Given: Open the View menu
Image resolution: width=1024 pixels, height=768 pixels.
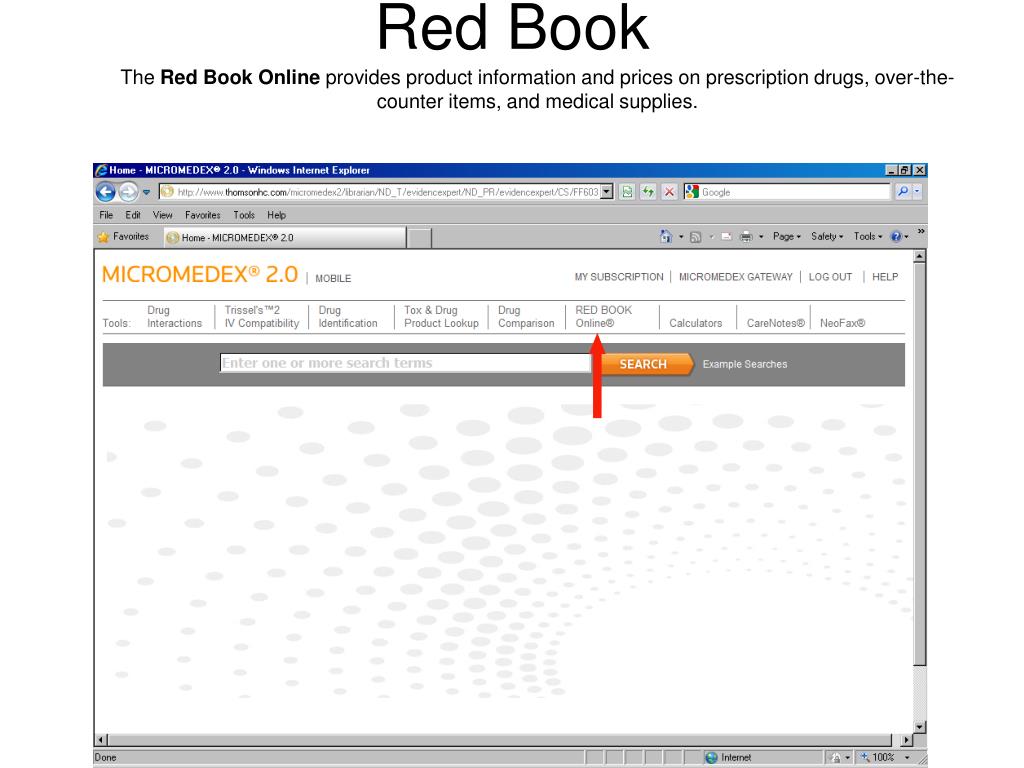Looking at the screenshot, I should click(163, 215).
